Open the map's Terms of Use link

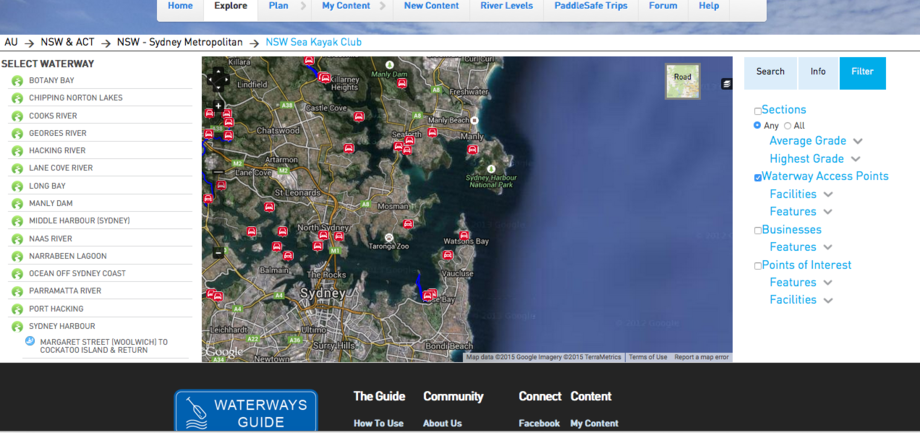tap(648, 357)
